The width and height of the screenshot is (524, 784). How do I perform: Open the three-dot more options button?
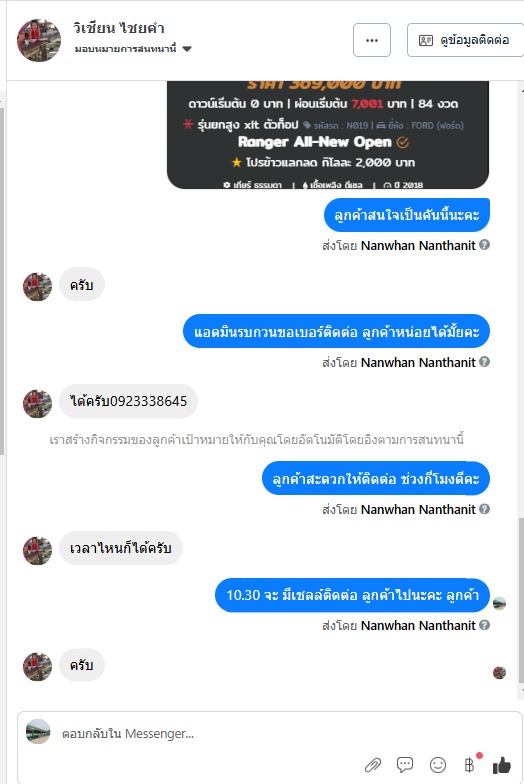(372, 40)
